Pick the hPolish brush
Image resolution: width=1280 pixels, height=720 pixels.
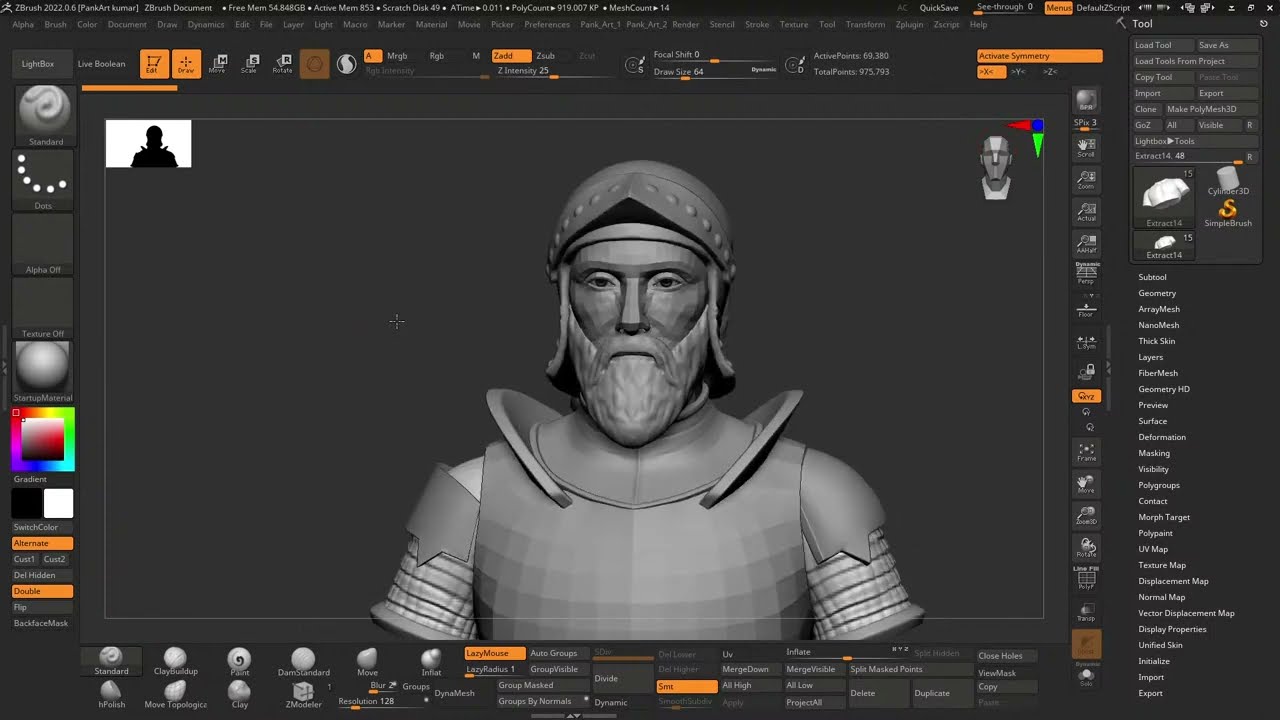point(111,694)
